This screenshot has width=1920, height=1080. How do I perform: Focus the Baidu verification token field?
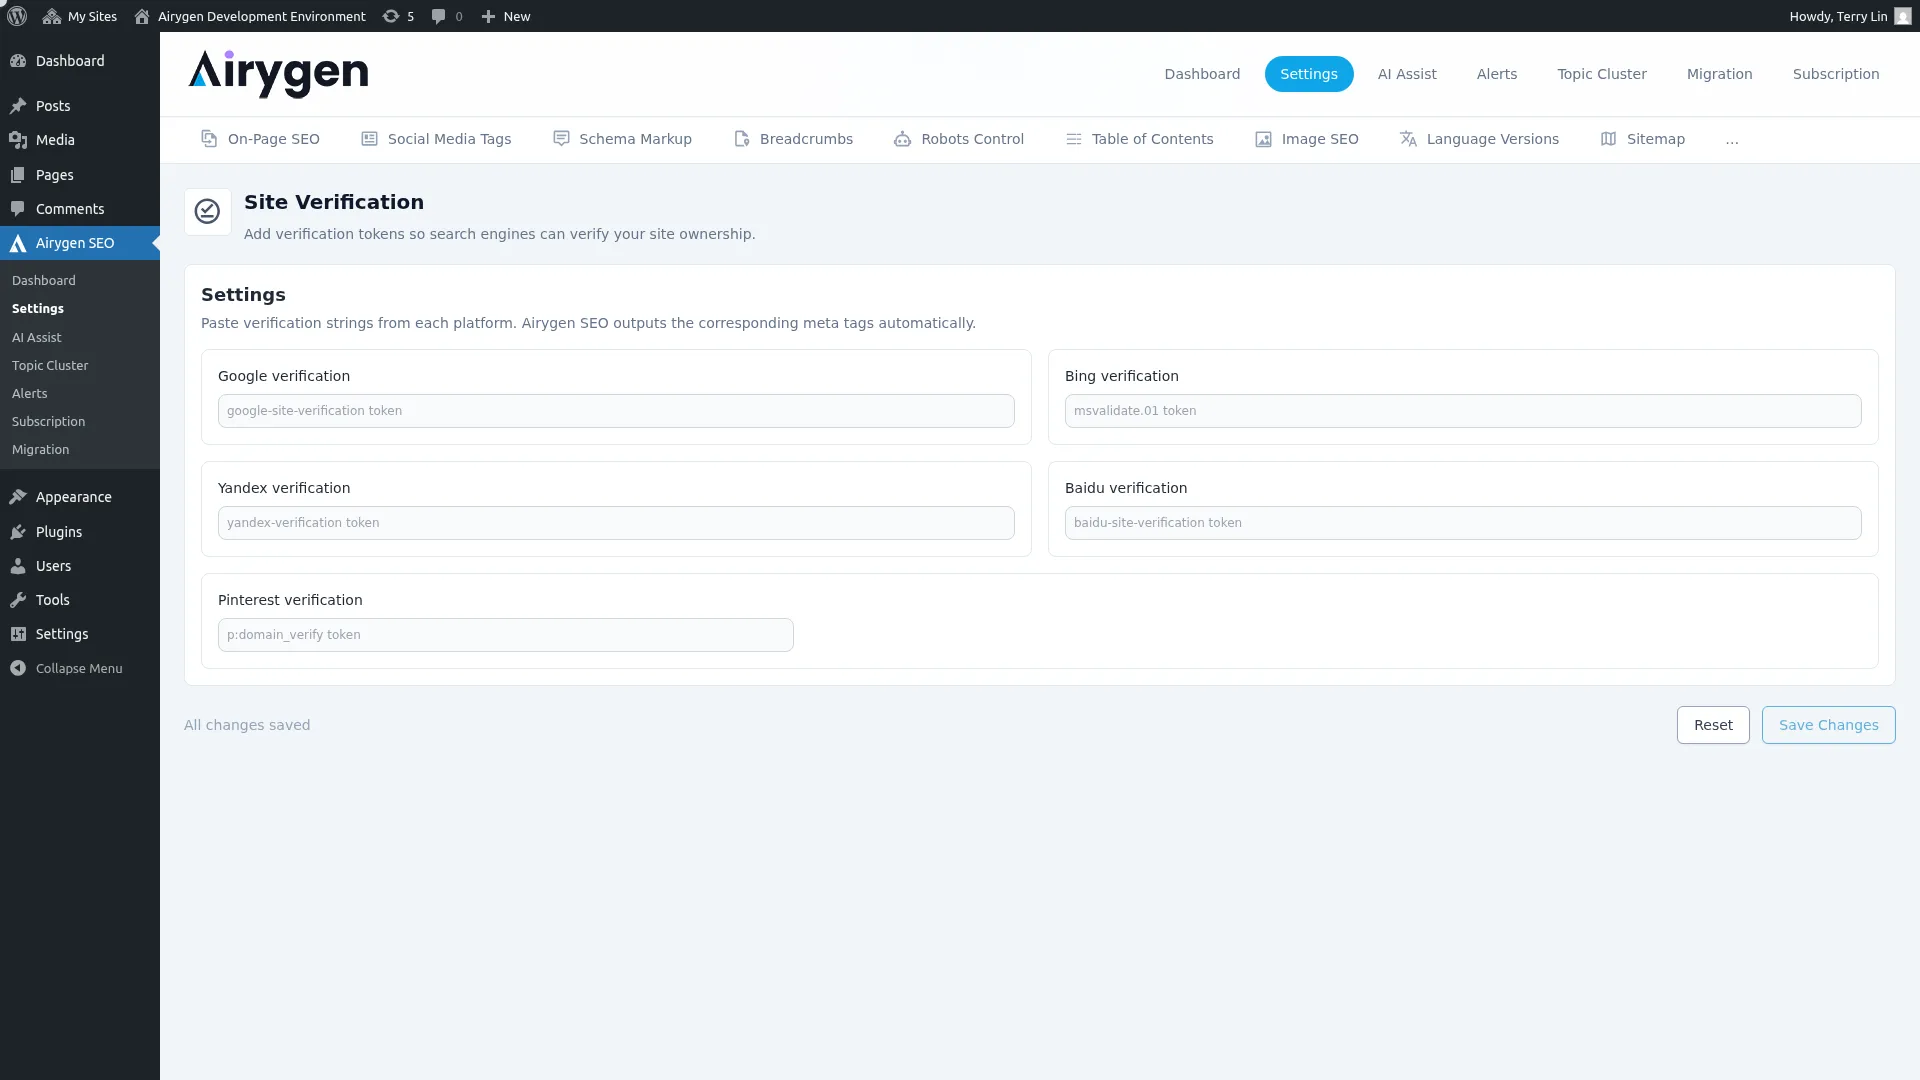1463,523
